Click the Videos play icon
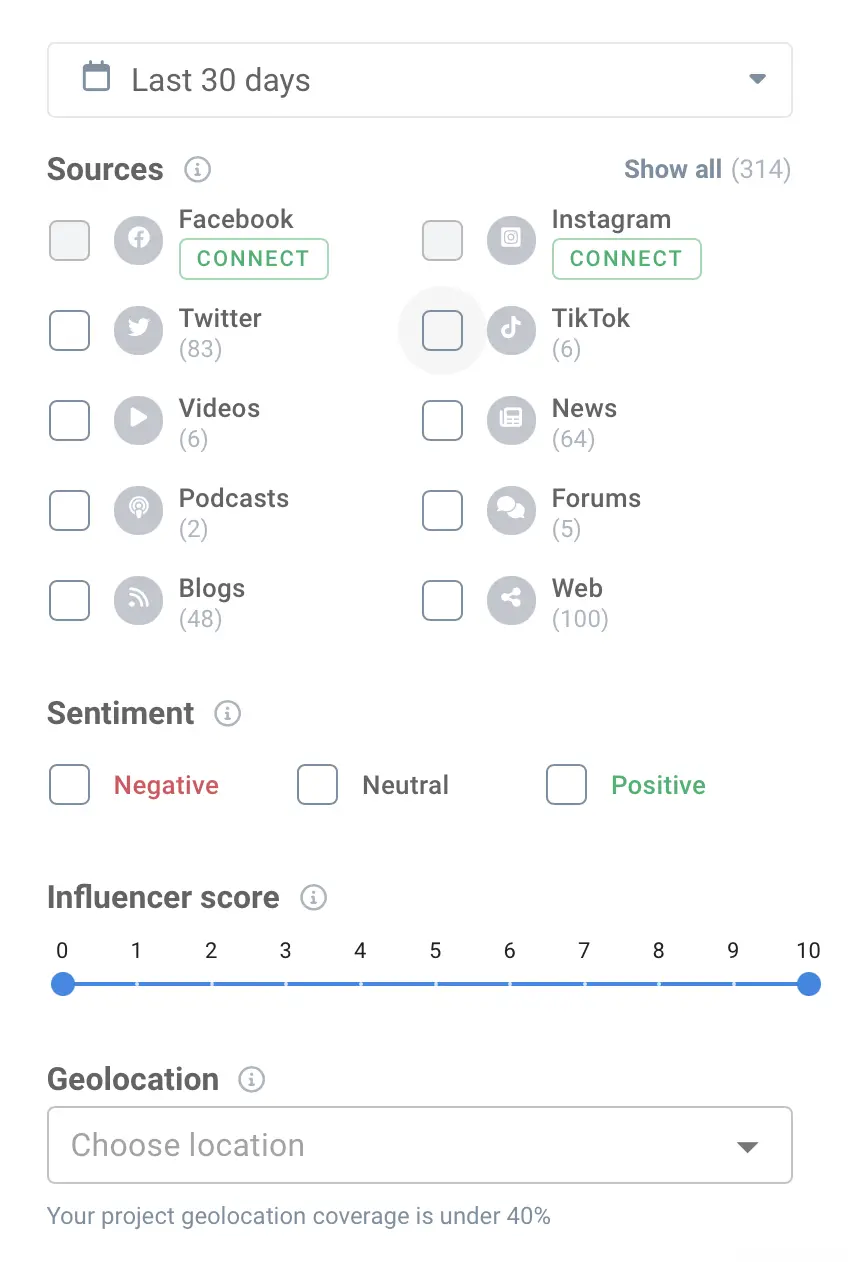Screen dimensions: 848x1262 [138, 421]
